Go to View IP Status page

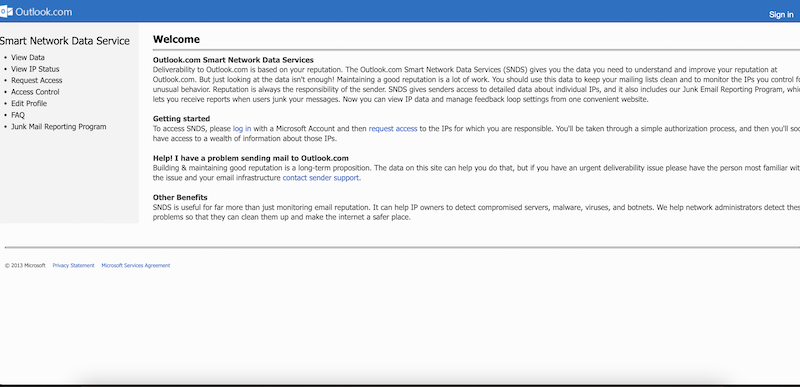coord(35,69)
